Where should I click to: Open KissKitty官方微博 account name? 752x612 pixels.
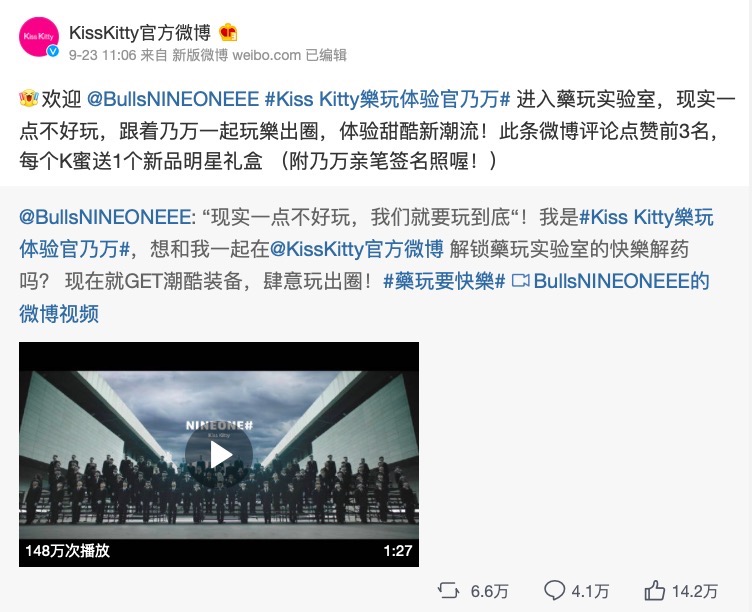140,33
